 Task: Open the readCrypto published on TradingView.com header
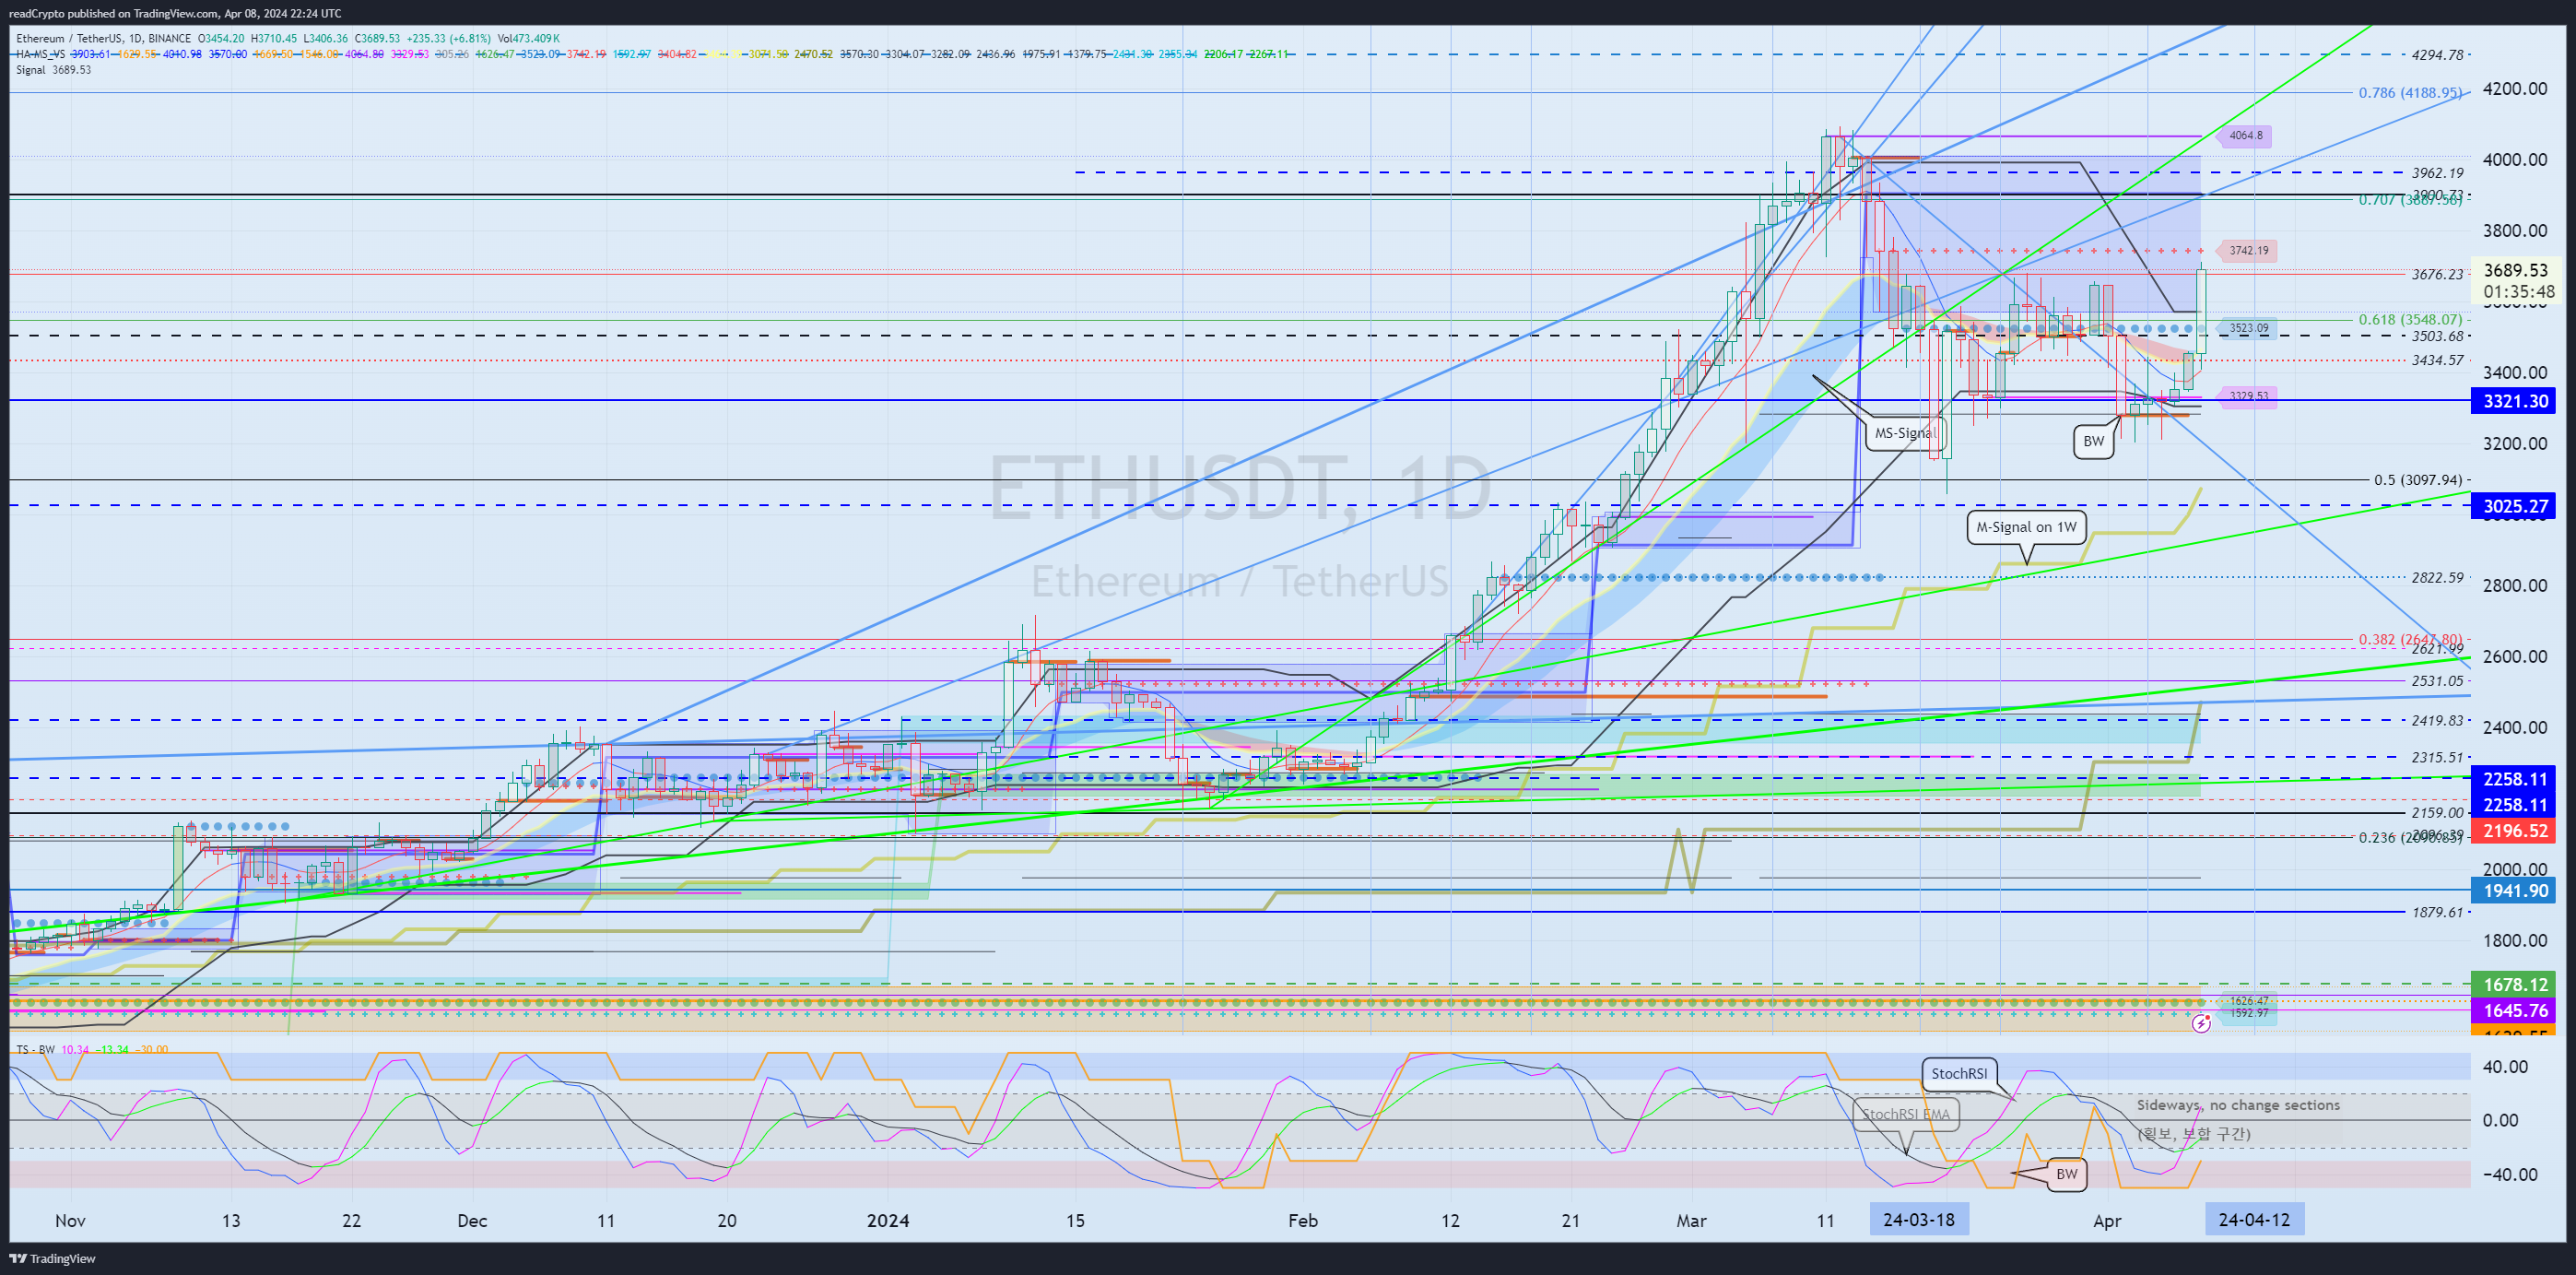click(175, 13)
